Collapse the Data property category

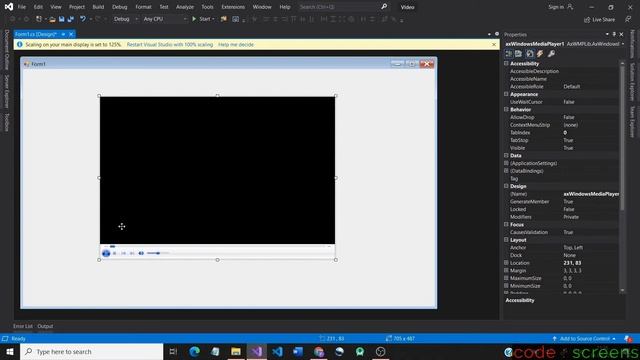pos(506,156)
